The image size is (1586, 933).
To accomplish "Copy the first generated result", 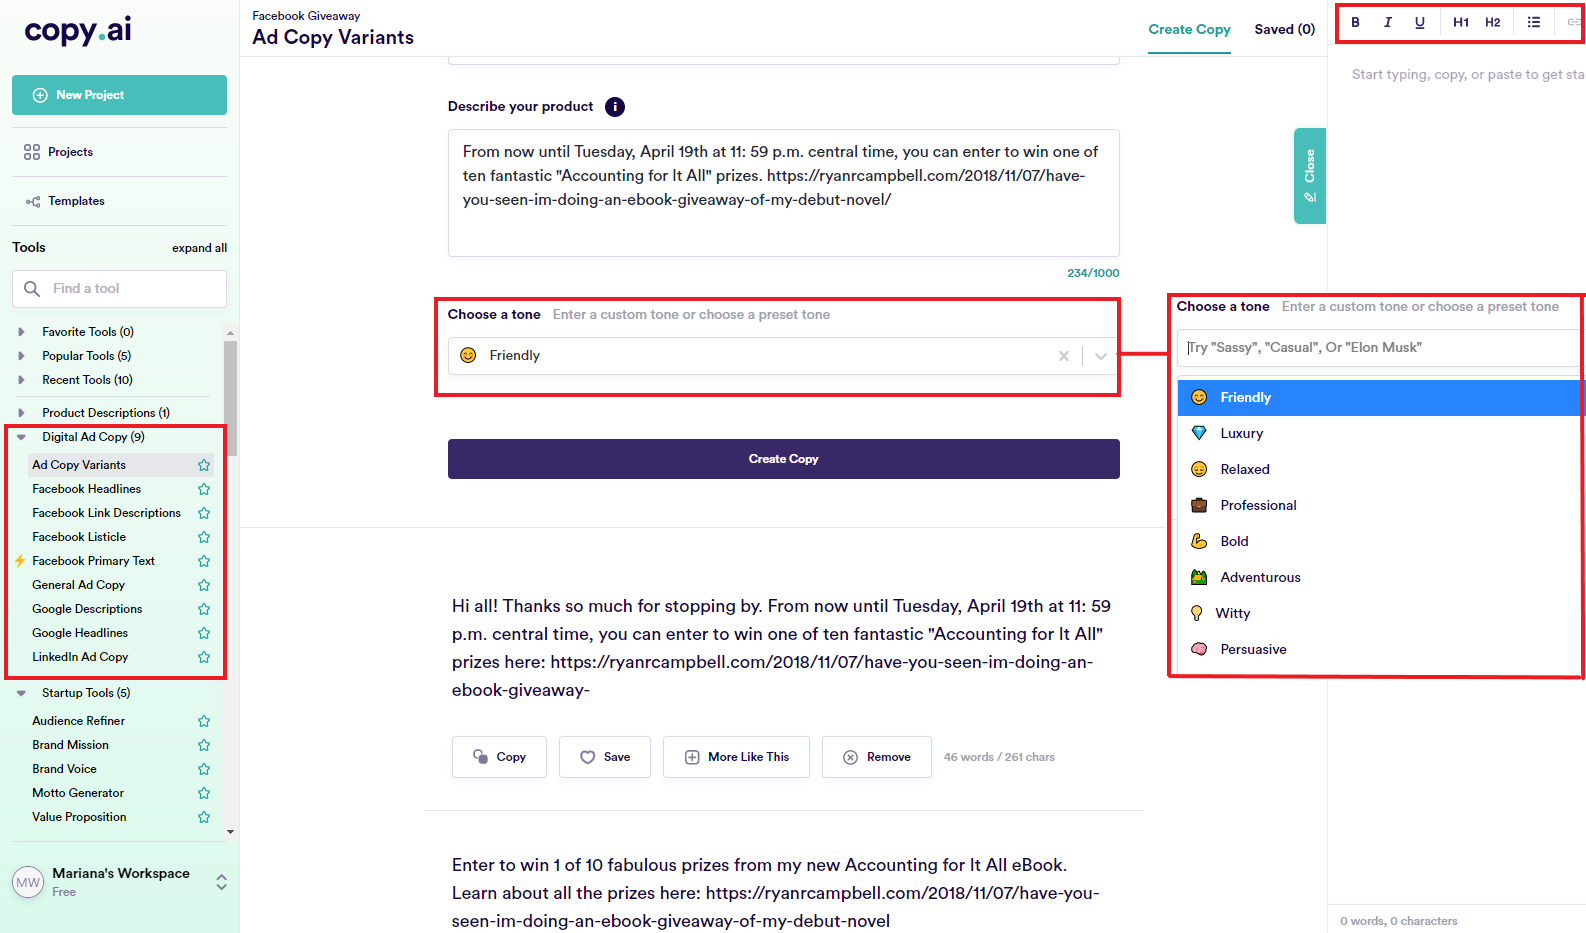I will pyautogui.click(x=499, y=757).
